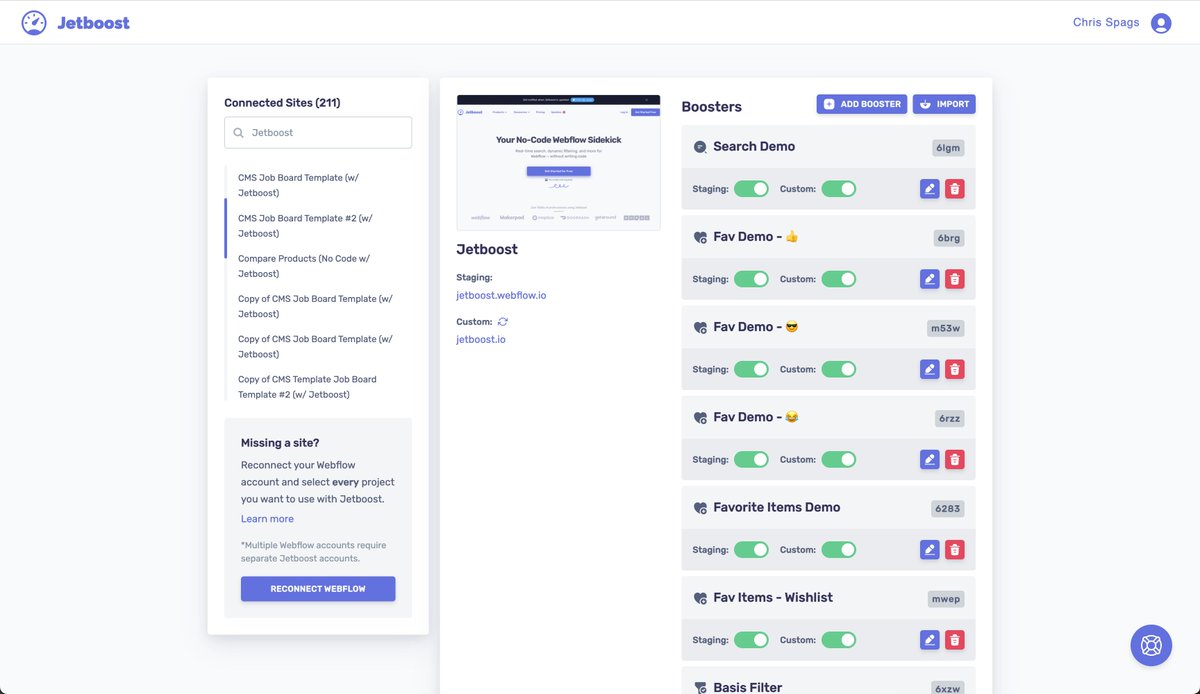Click the m53w booster ID badge
1200x694 pixels.
[x=946, y=328]
